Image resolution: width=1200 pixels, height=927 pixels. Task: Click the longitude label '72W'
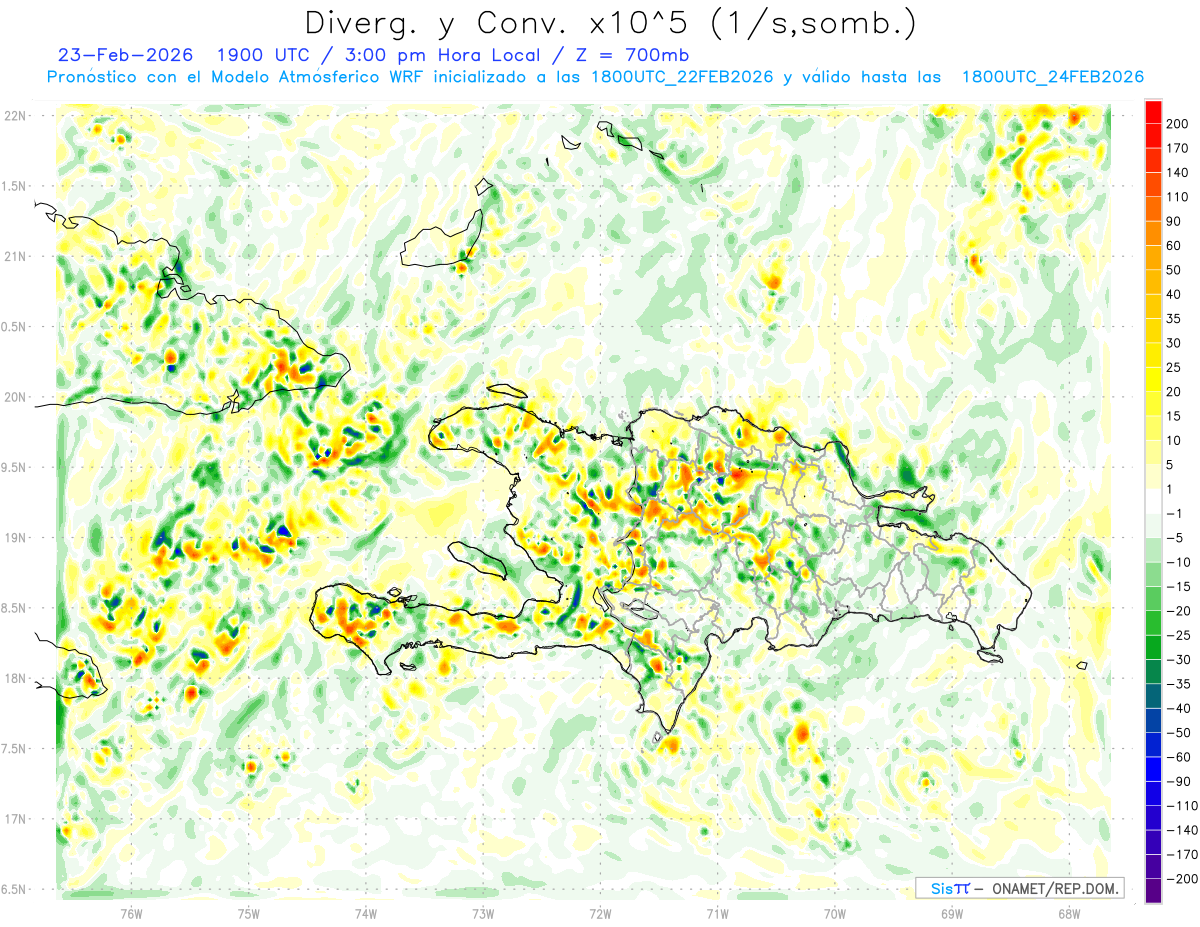tap(600, 913)
